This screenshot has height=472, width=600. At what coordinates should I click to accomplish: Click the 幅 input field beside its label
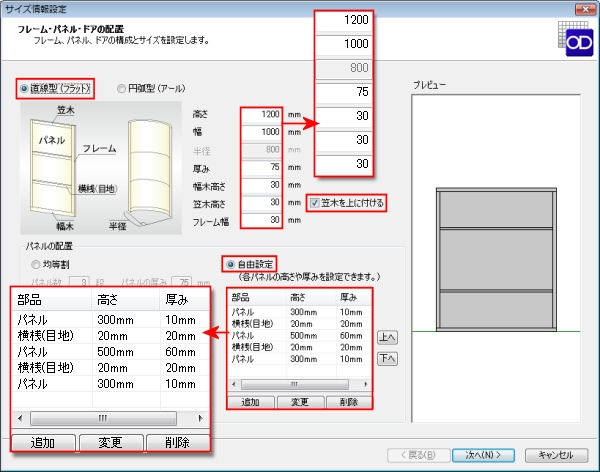pyautogui.click(x=263, y=133)
